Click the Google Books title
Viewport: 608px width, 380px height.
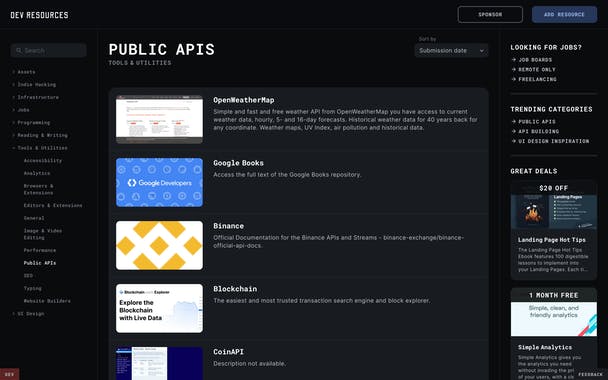click(x=238, y=163)
